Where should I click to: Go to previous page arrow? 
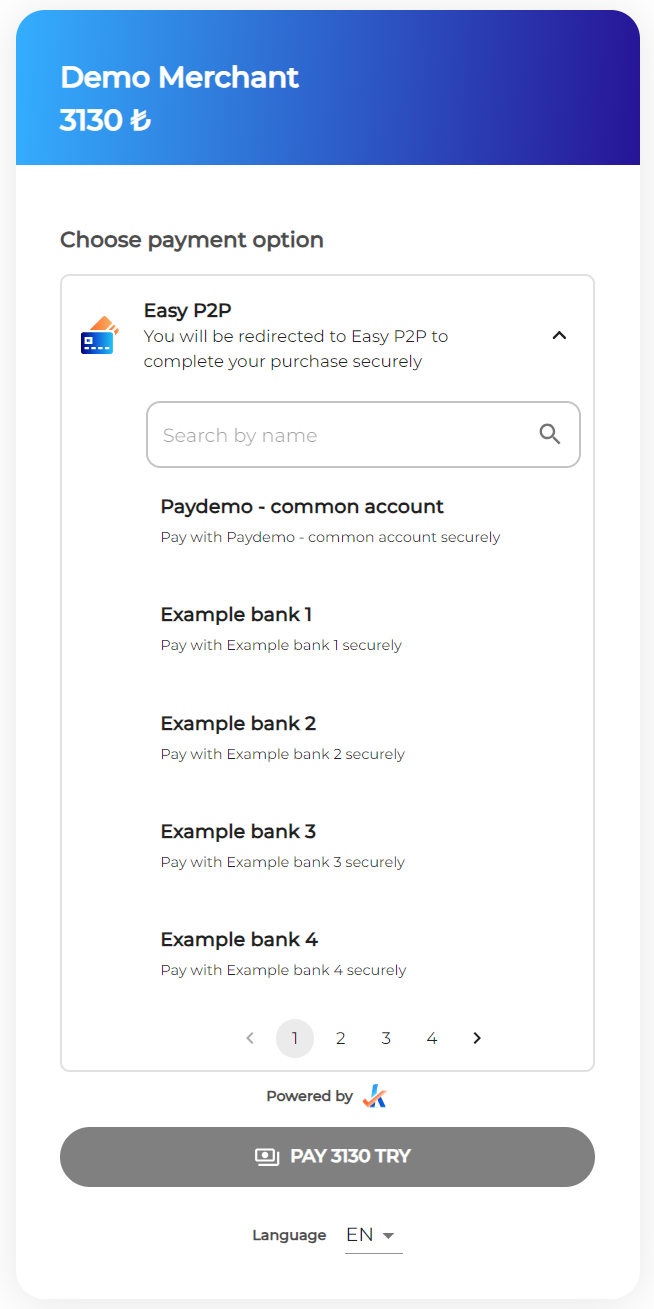tap(250, 1038)
